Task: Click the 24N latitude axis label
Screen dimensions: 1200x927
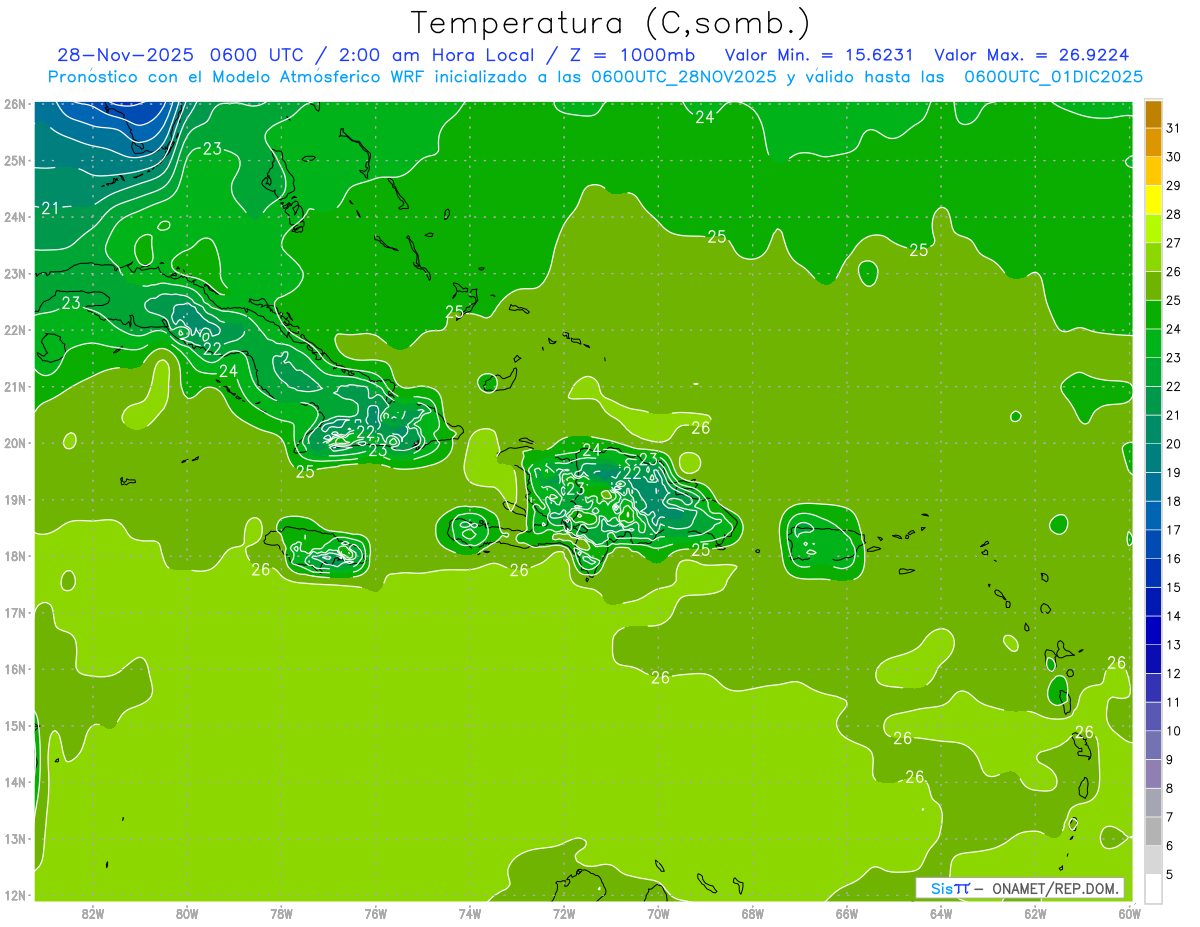Action: pyautogui.click(x=14, y=217)
